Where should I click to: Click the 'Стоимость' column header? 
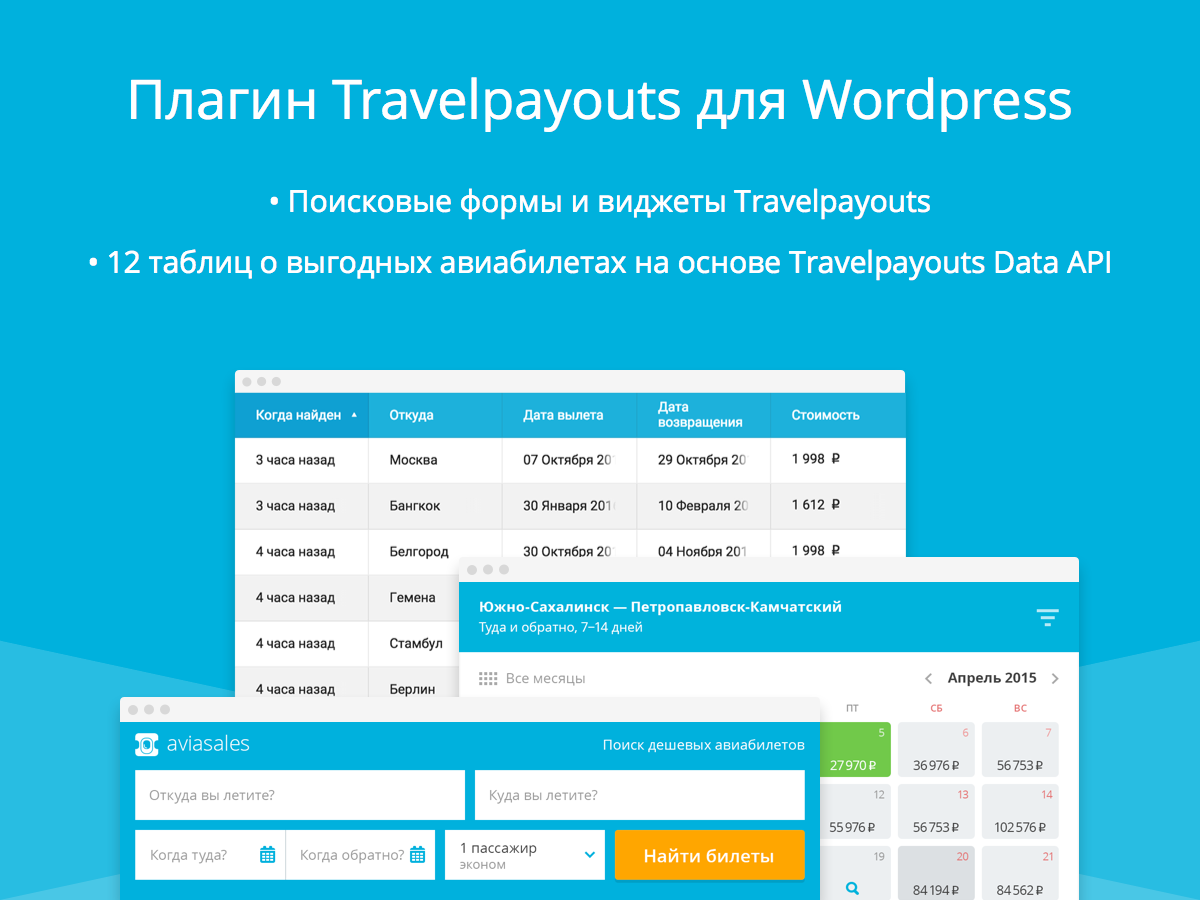tap(825, 415)
